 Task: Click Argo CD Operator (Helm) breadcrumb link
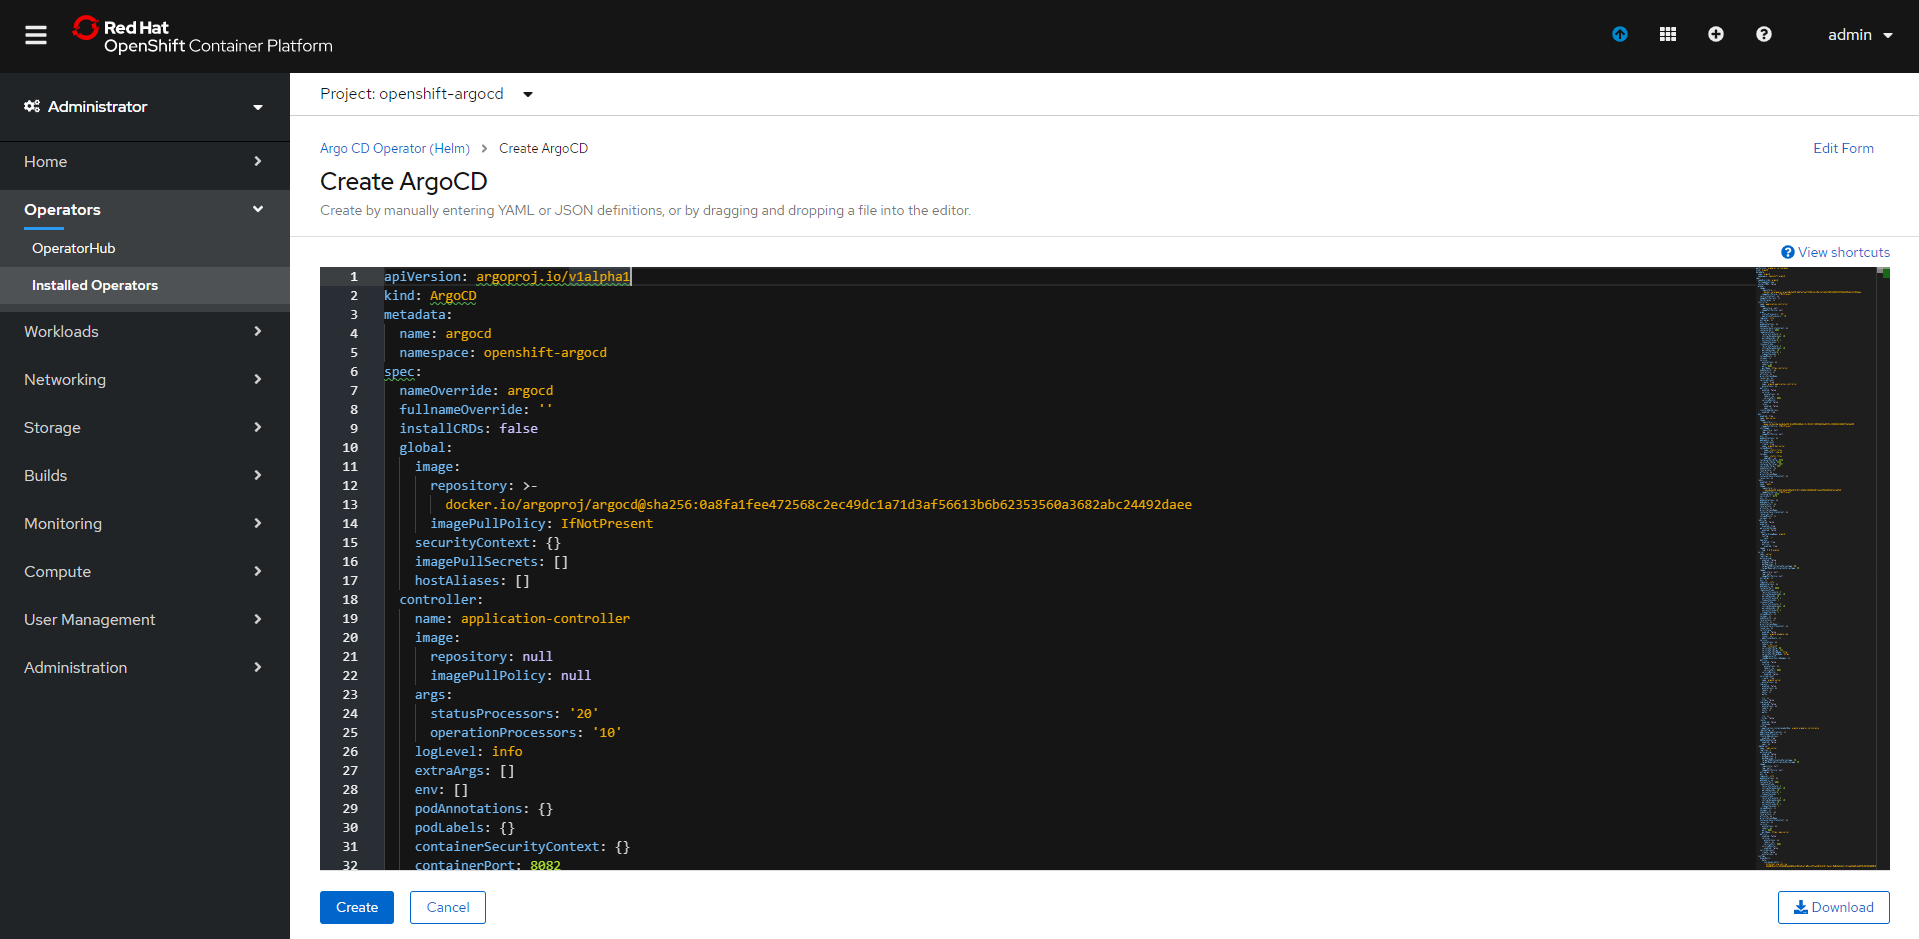tap(395, 148)
